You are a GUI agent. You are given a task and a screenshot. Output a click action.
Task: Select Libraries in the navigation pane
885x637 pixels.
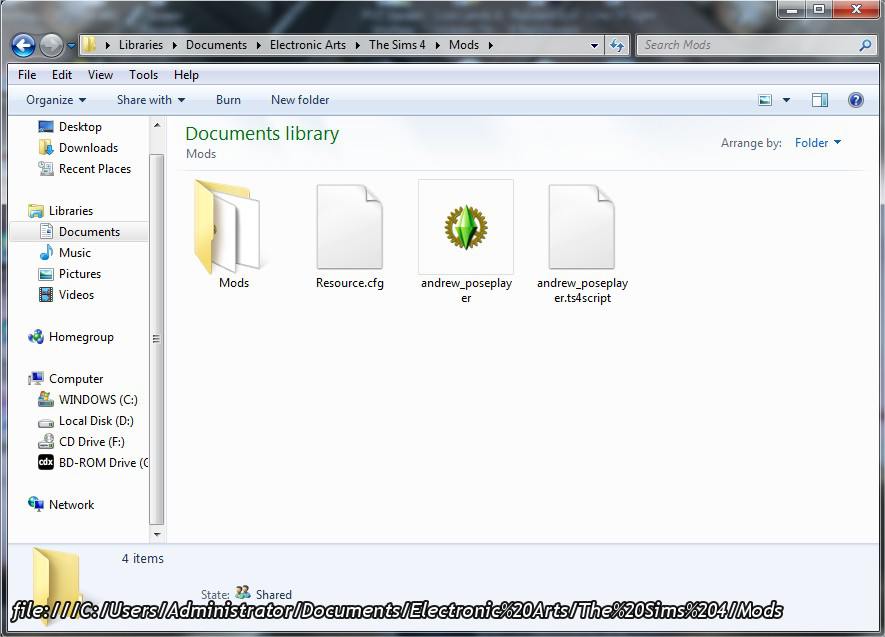click(x=71, y=210)
